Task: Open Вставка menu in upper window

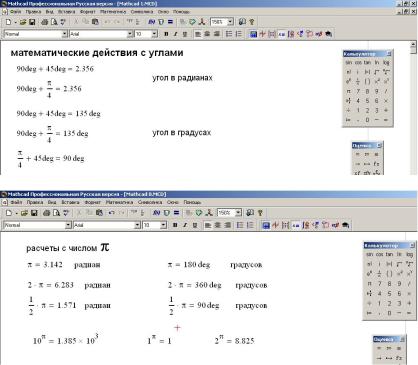Action: [x=66, y=12]
